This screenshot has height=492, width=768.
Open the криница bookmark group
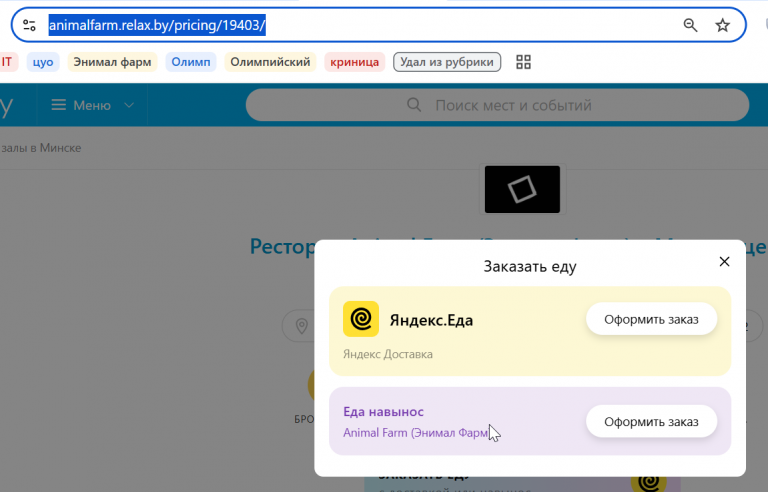(355, 62)
